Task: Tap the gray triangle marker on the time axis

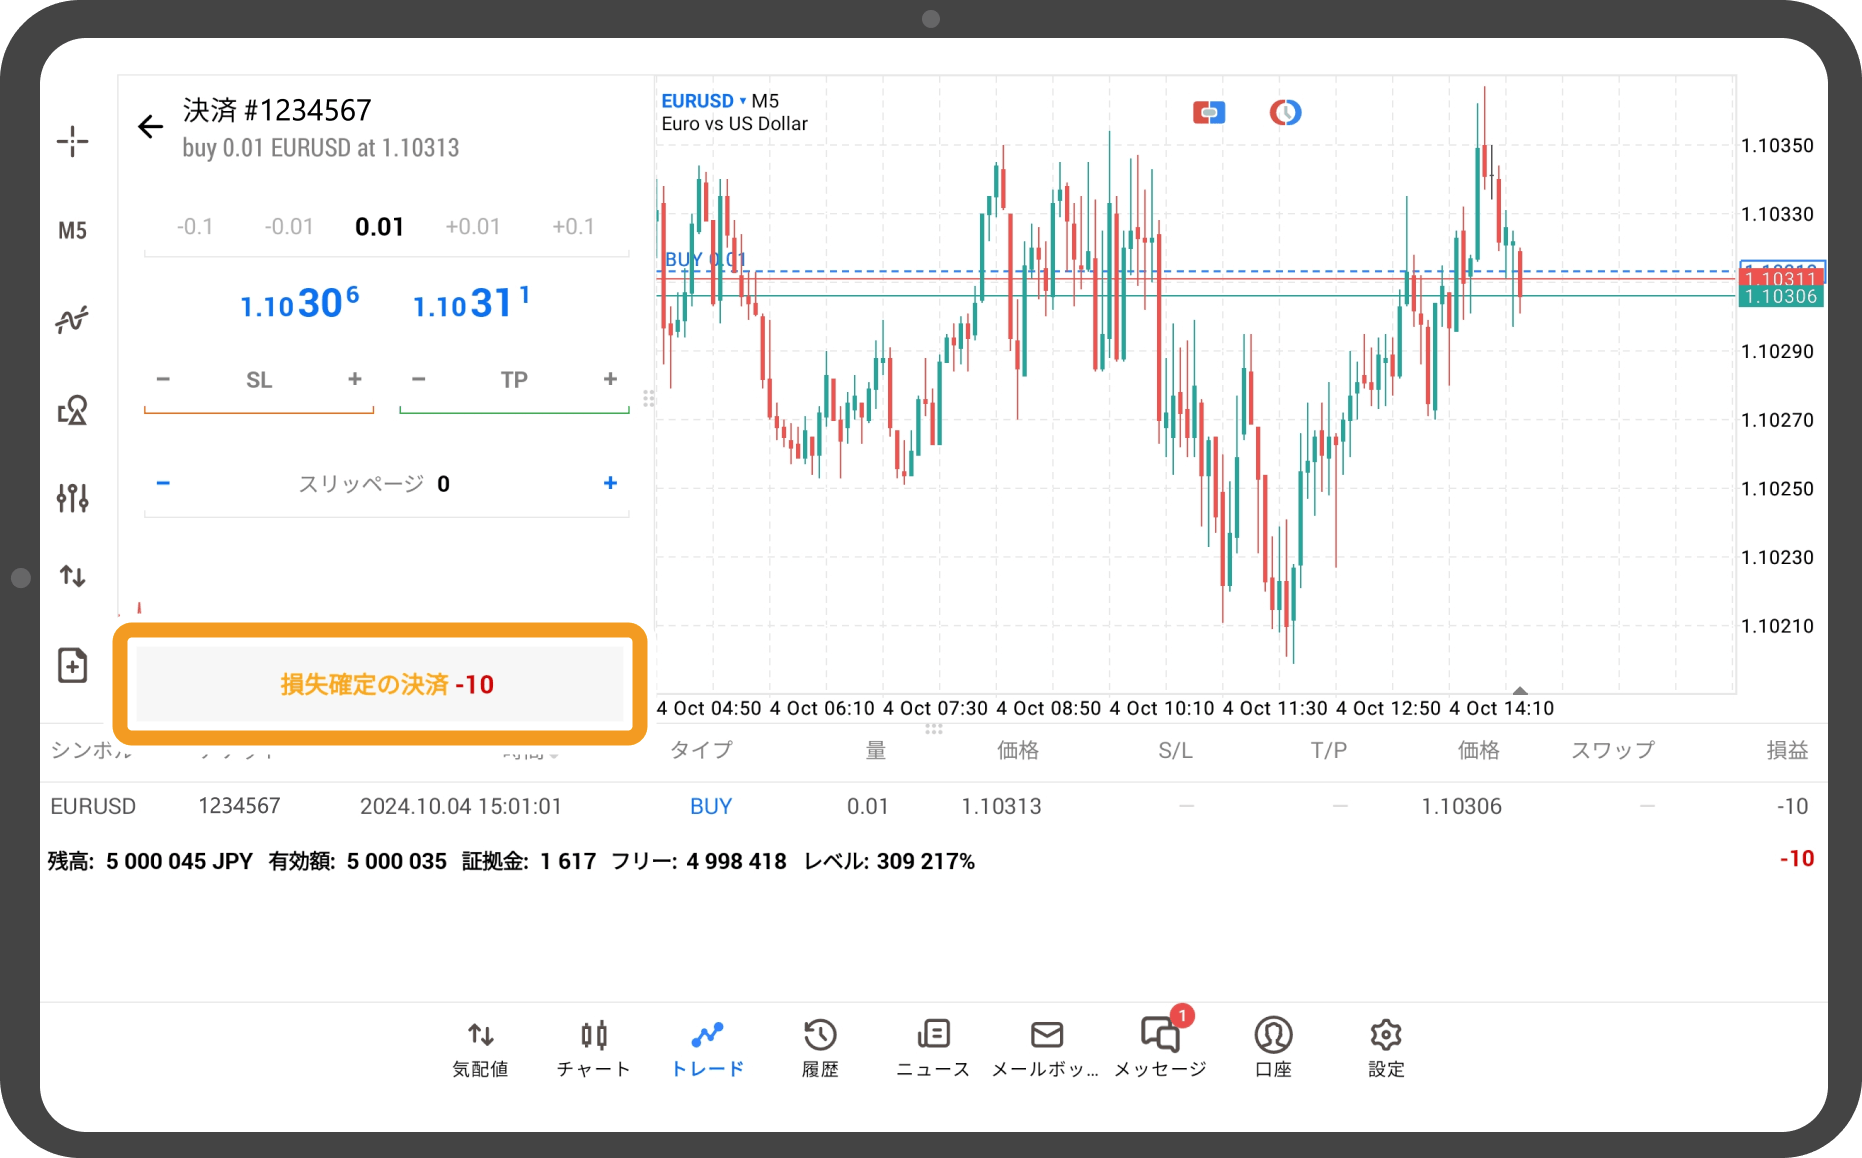Action: 1520,690
